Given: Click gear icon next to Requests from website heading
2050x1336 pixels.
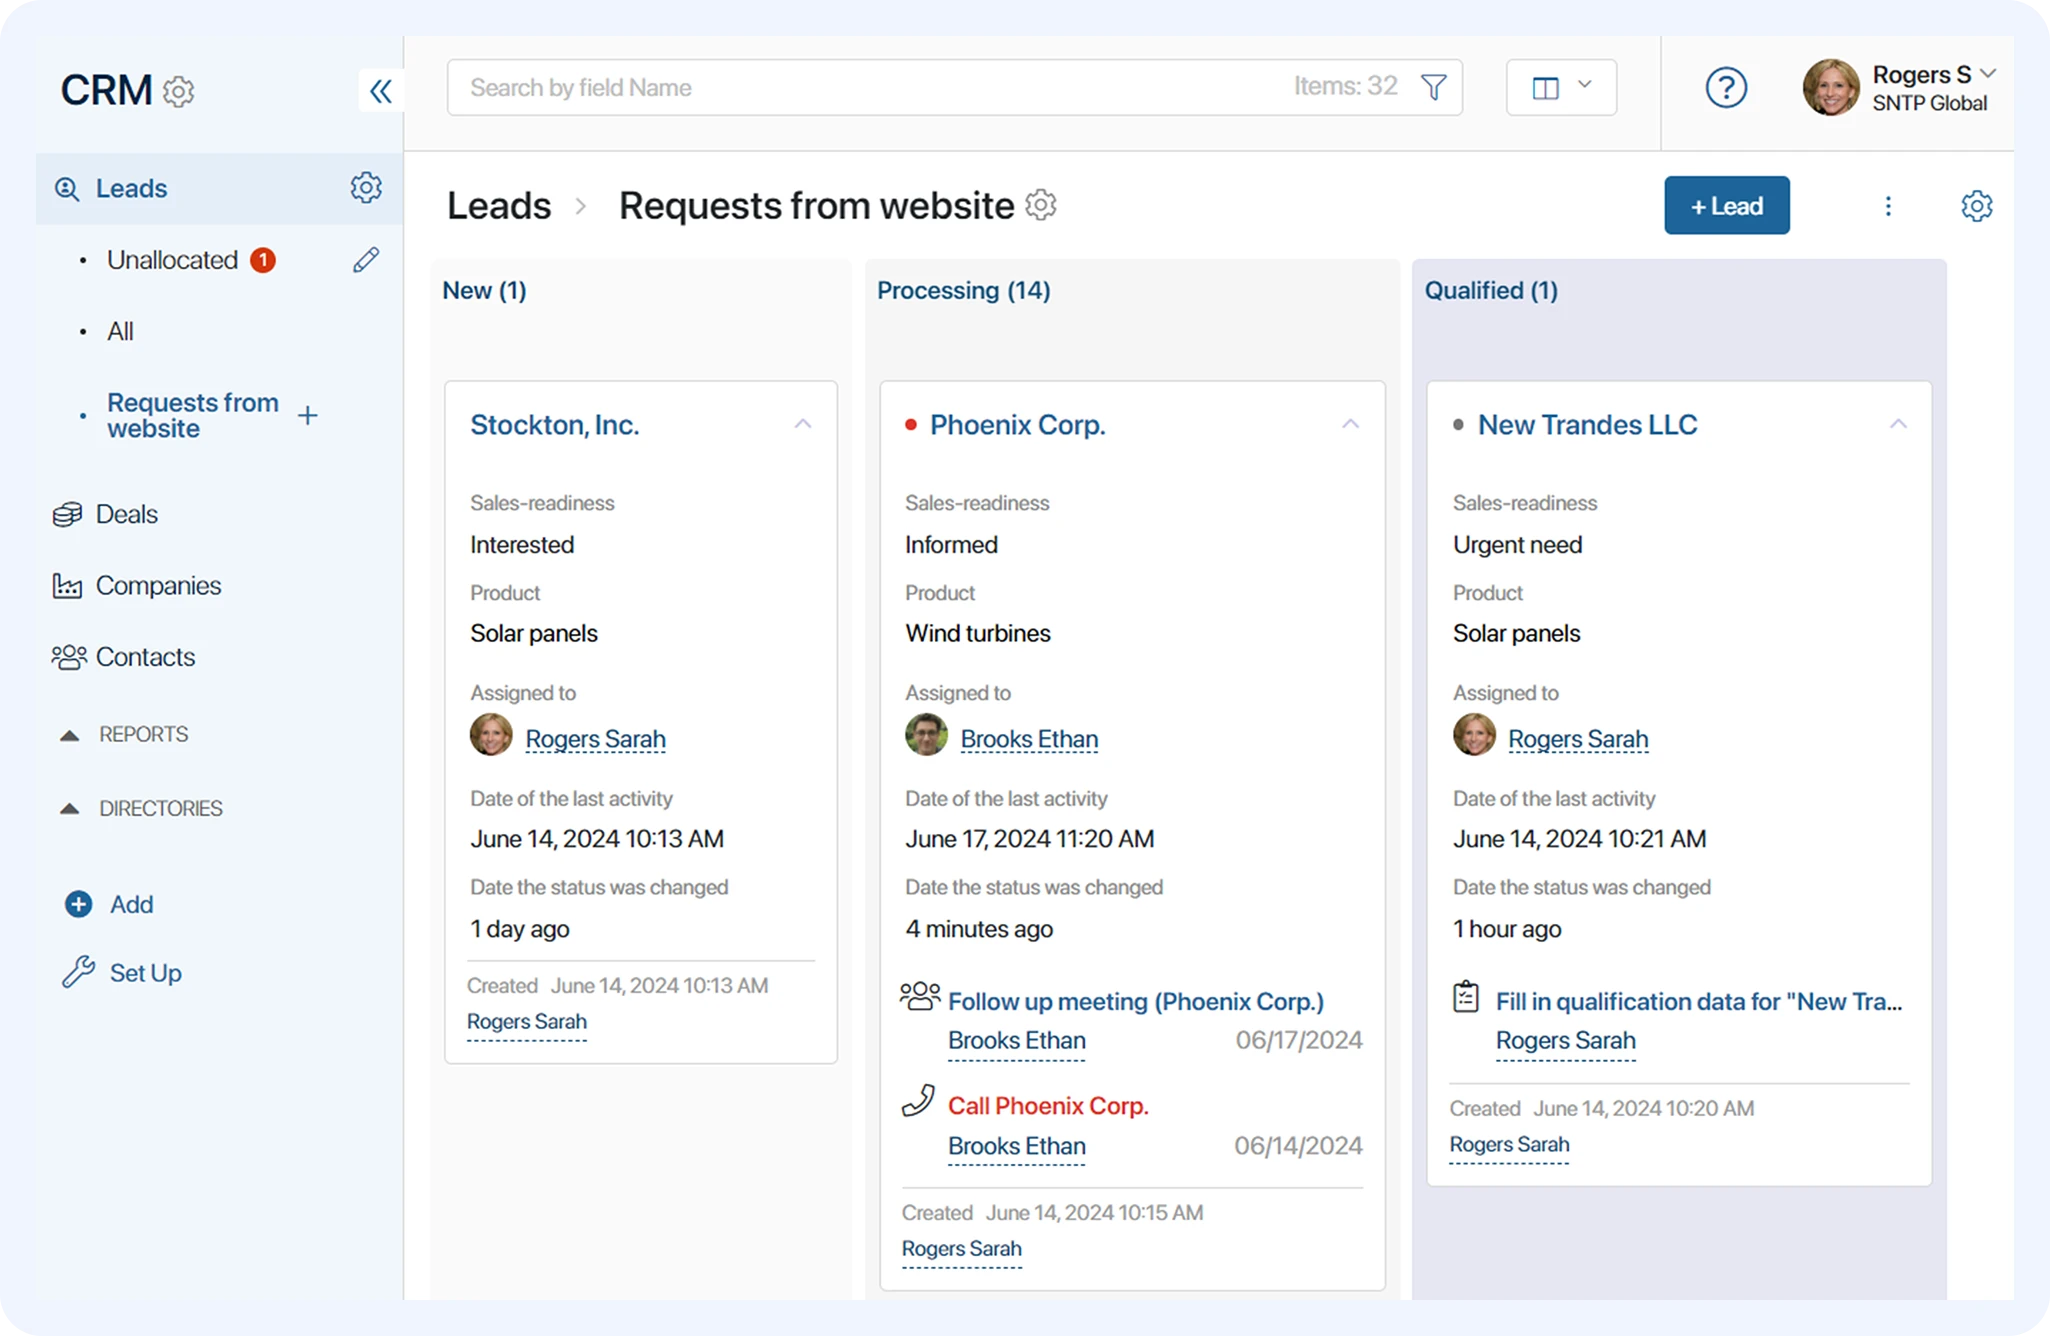Looking at the screenshot, I should (x=1041, y=205).
